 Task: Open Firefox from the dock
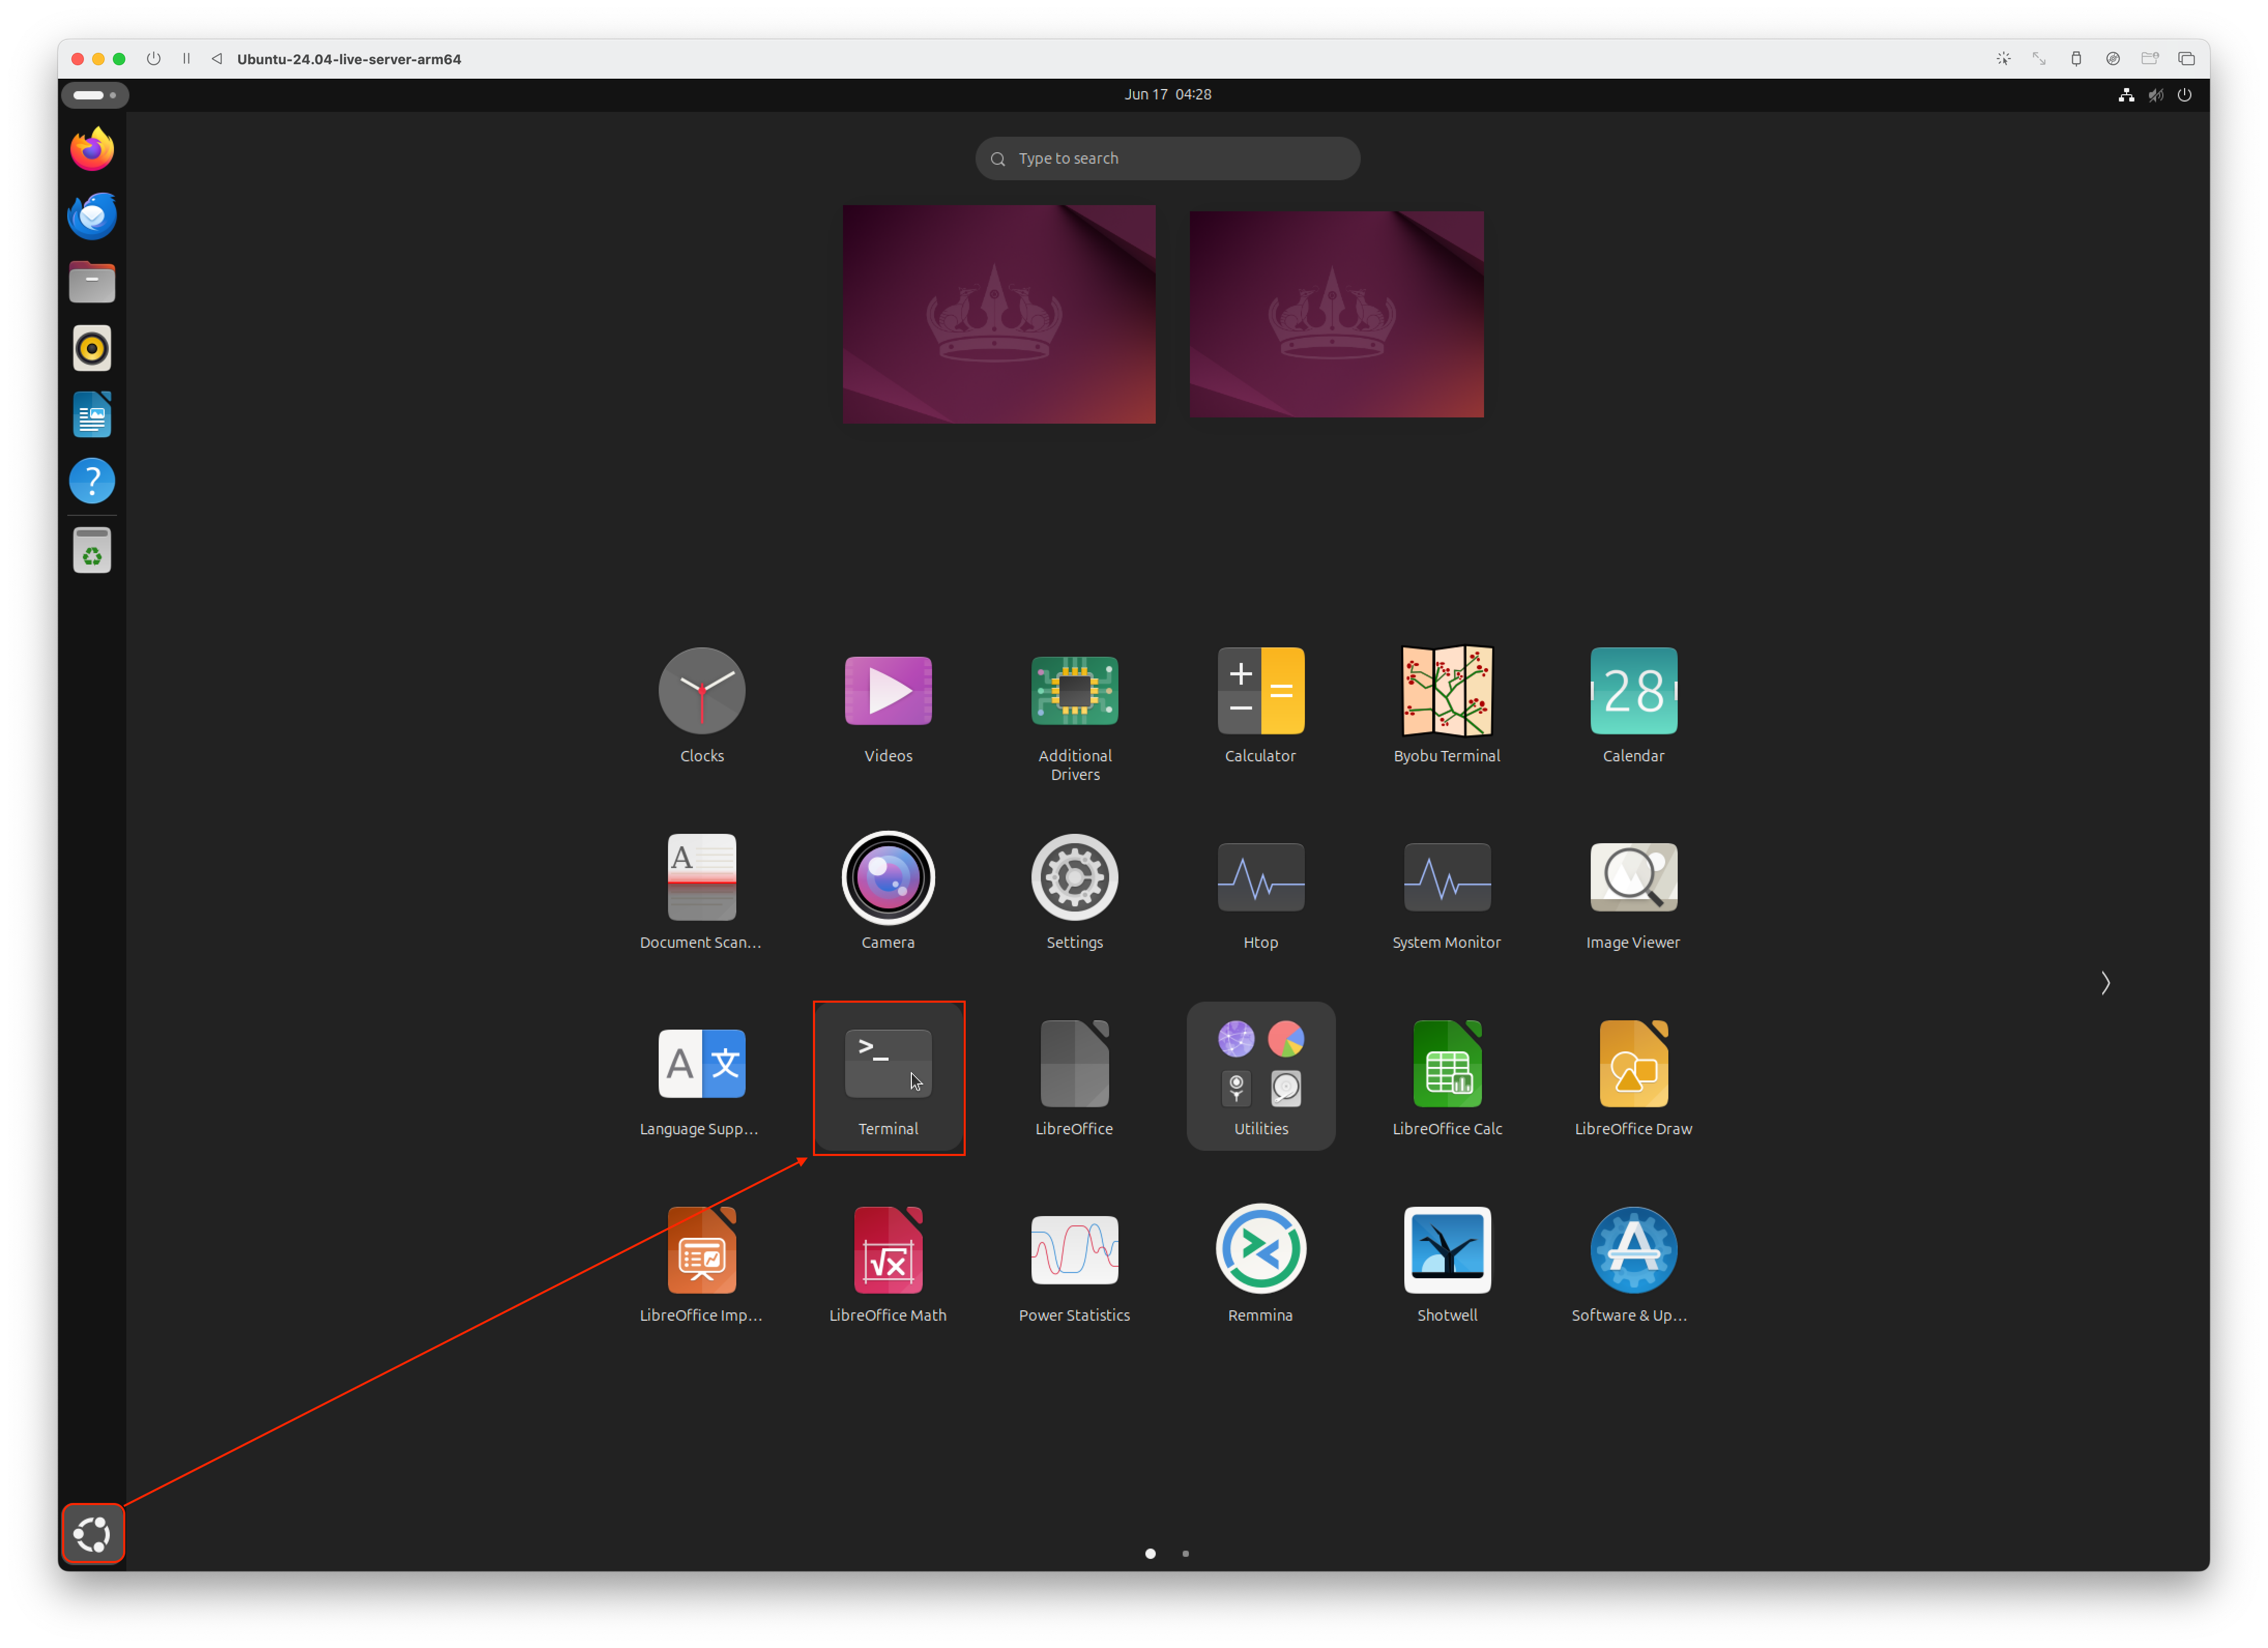coord(92,150)
